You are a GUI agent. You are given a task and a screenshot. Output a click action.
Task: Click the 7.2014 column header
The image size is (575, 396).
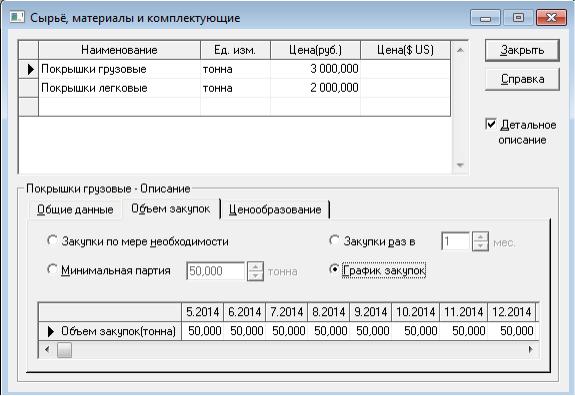click(287, 312)
